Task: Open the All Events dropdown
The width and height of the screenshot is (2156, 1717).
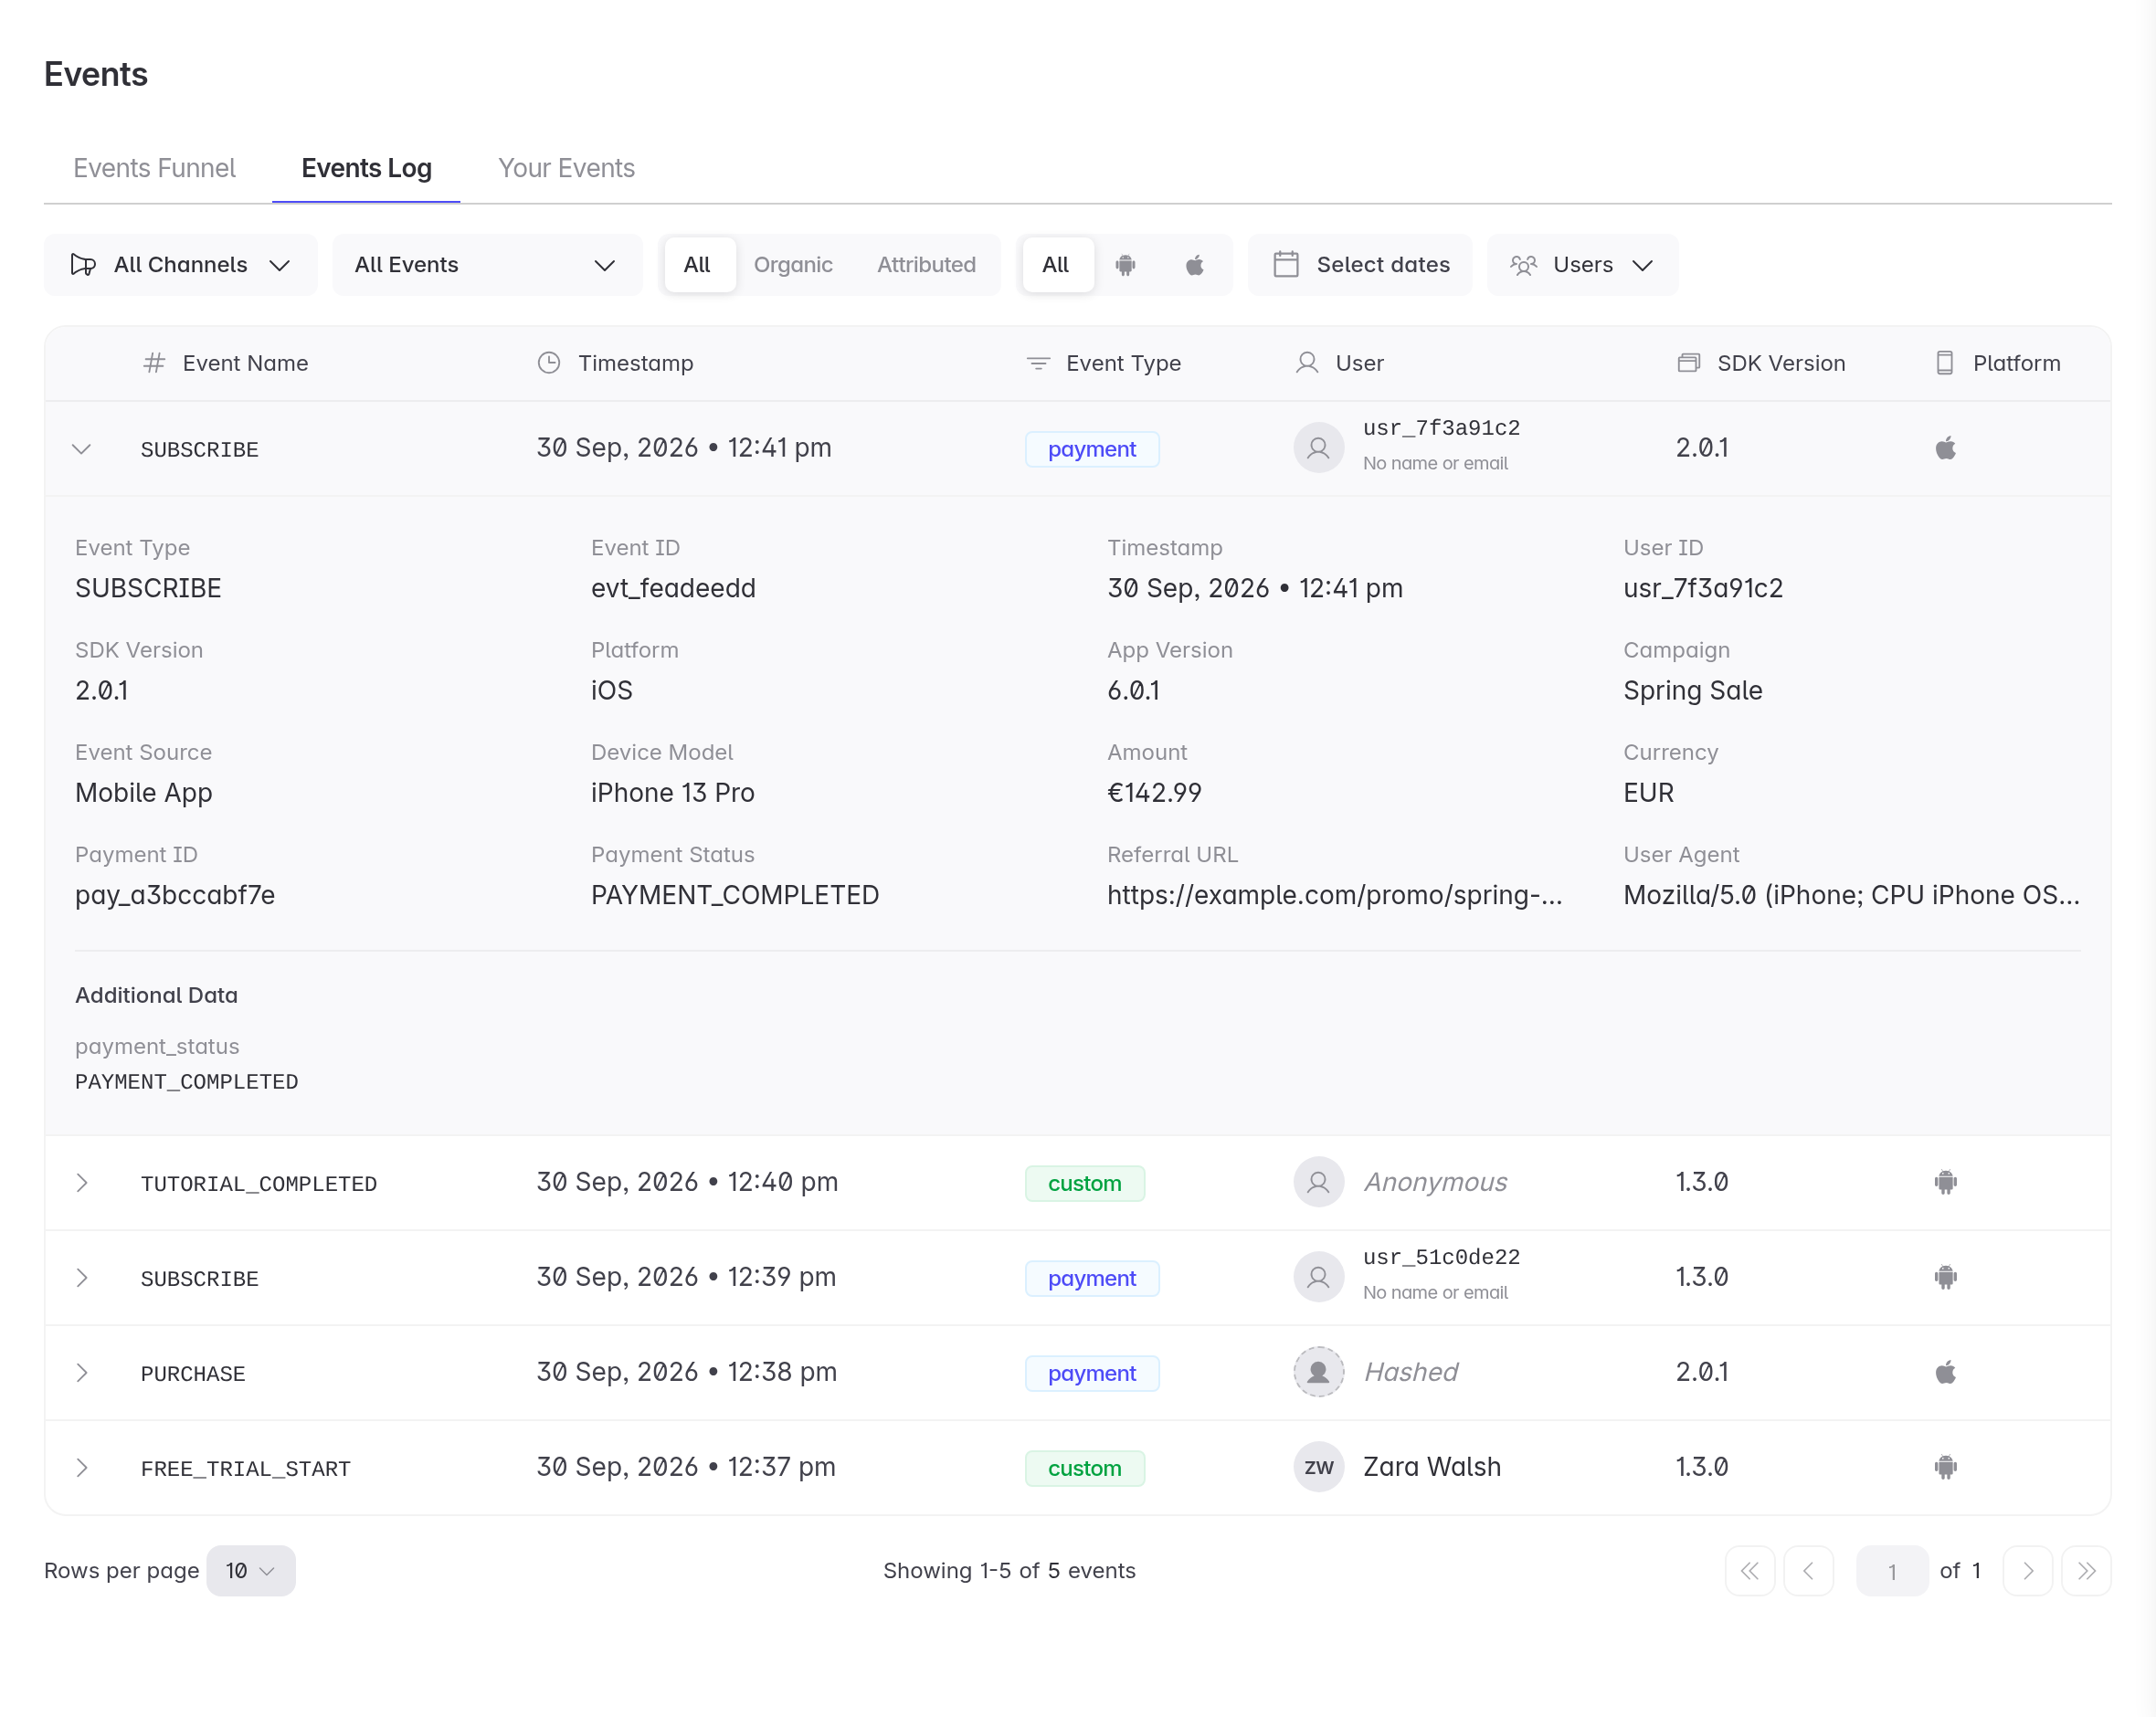Action: coord(487,265)
